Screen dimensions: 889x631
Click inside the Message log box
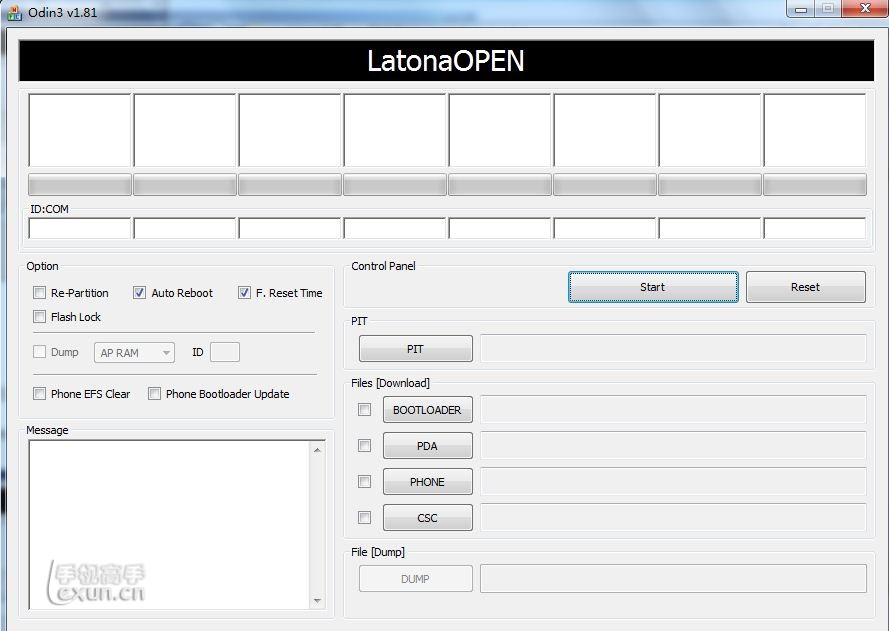coord(169,525)
